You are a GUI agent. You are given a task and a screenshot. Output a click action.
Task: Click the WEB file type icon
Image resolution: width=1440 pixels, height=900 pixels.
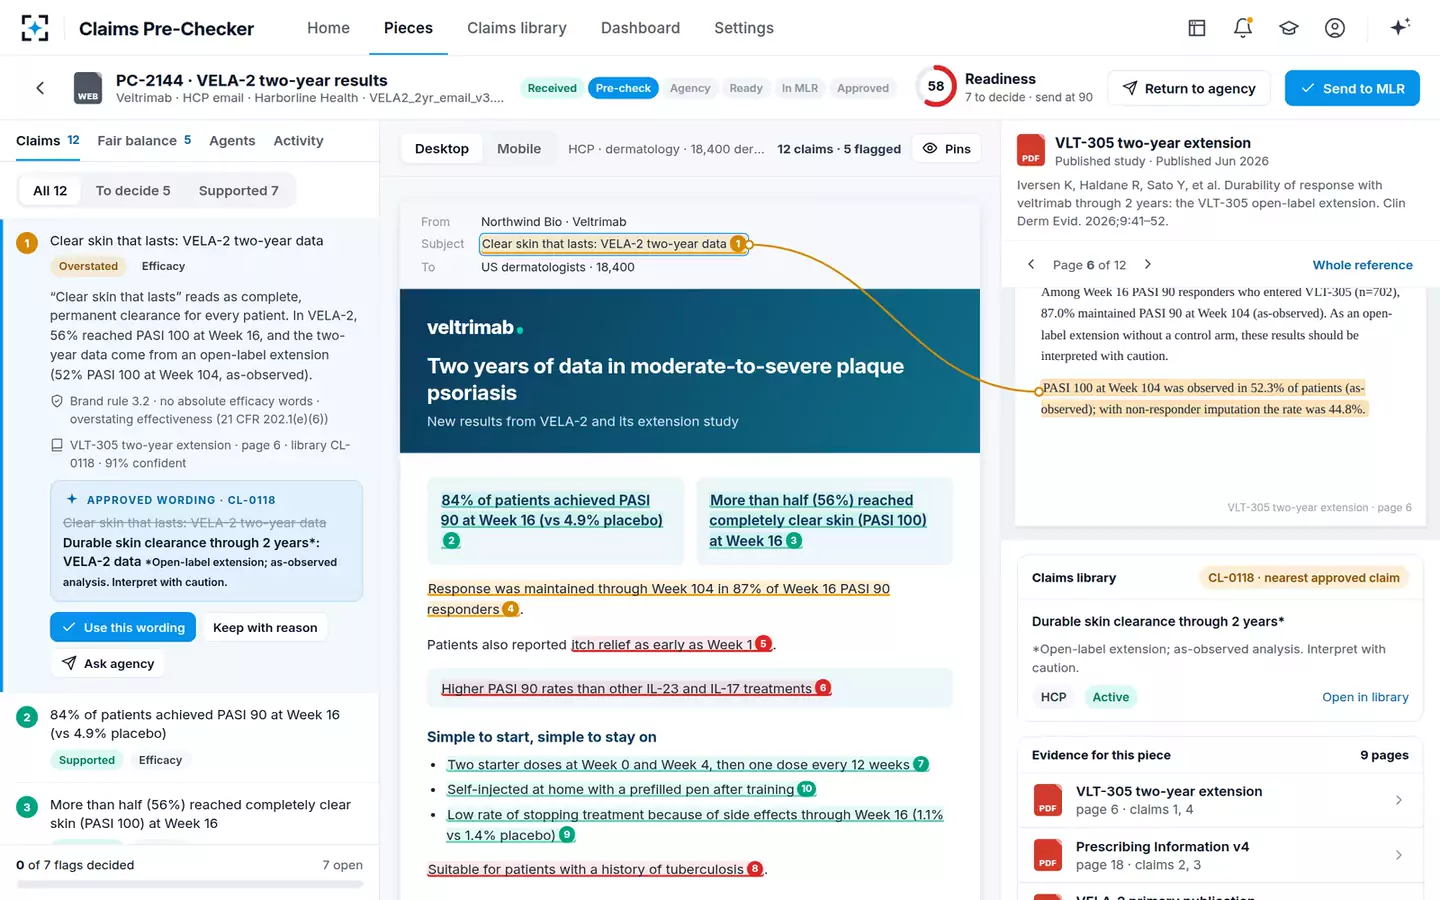[x=88, y=88]
